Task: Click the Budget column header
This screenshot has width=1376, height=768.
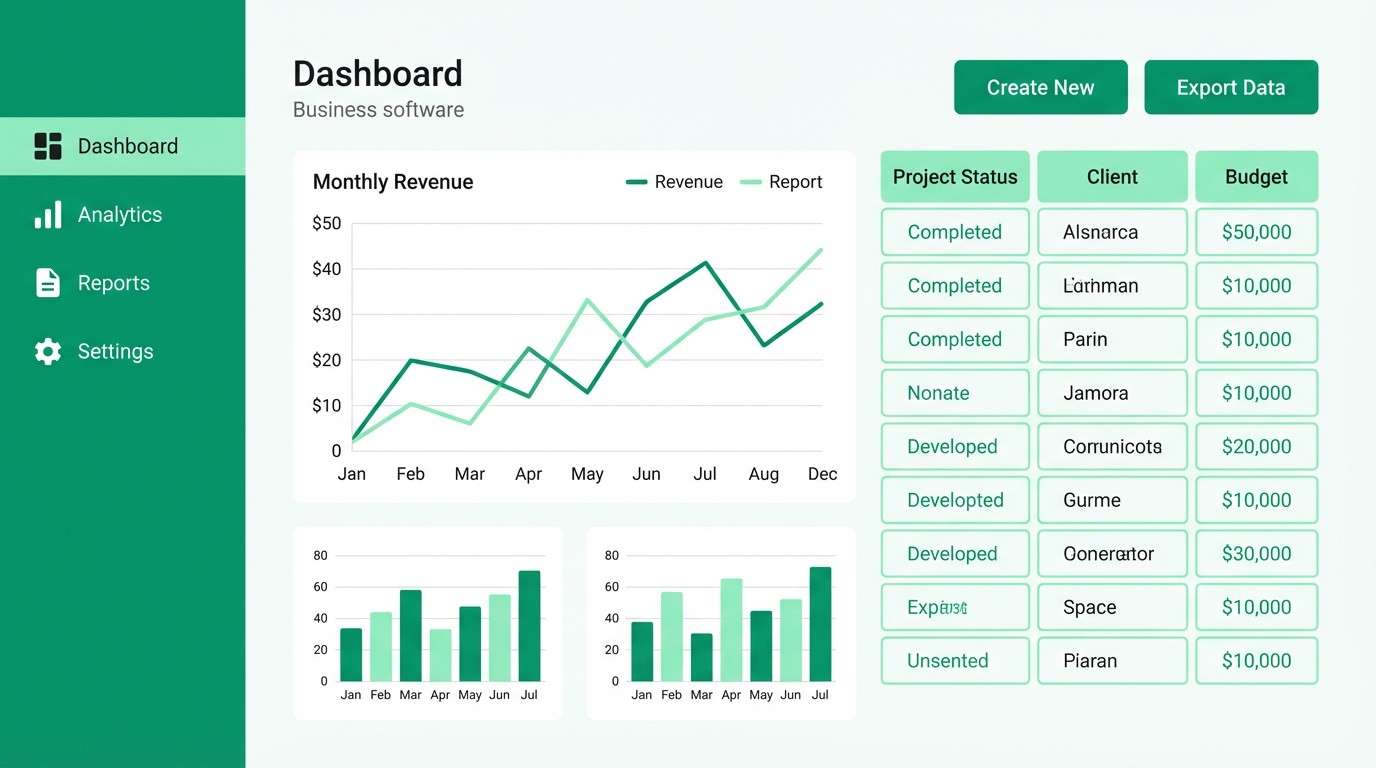Action: (1256, 177)
